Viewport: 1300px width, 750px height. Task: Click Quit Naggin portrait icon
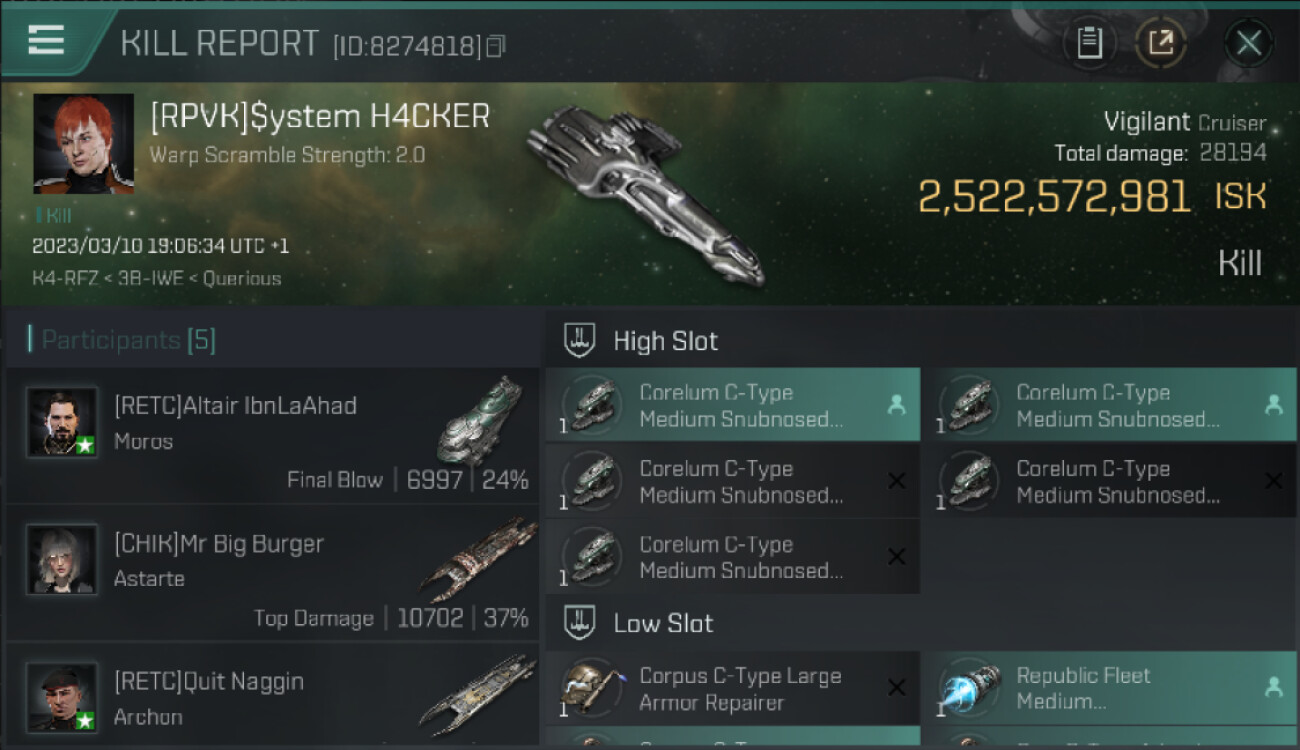tap(62, 697)
